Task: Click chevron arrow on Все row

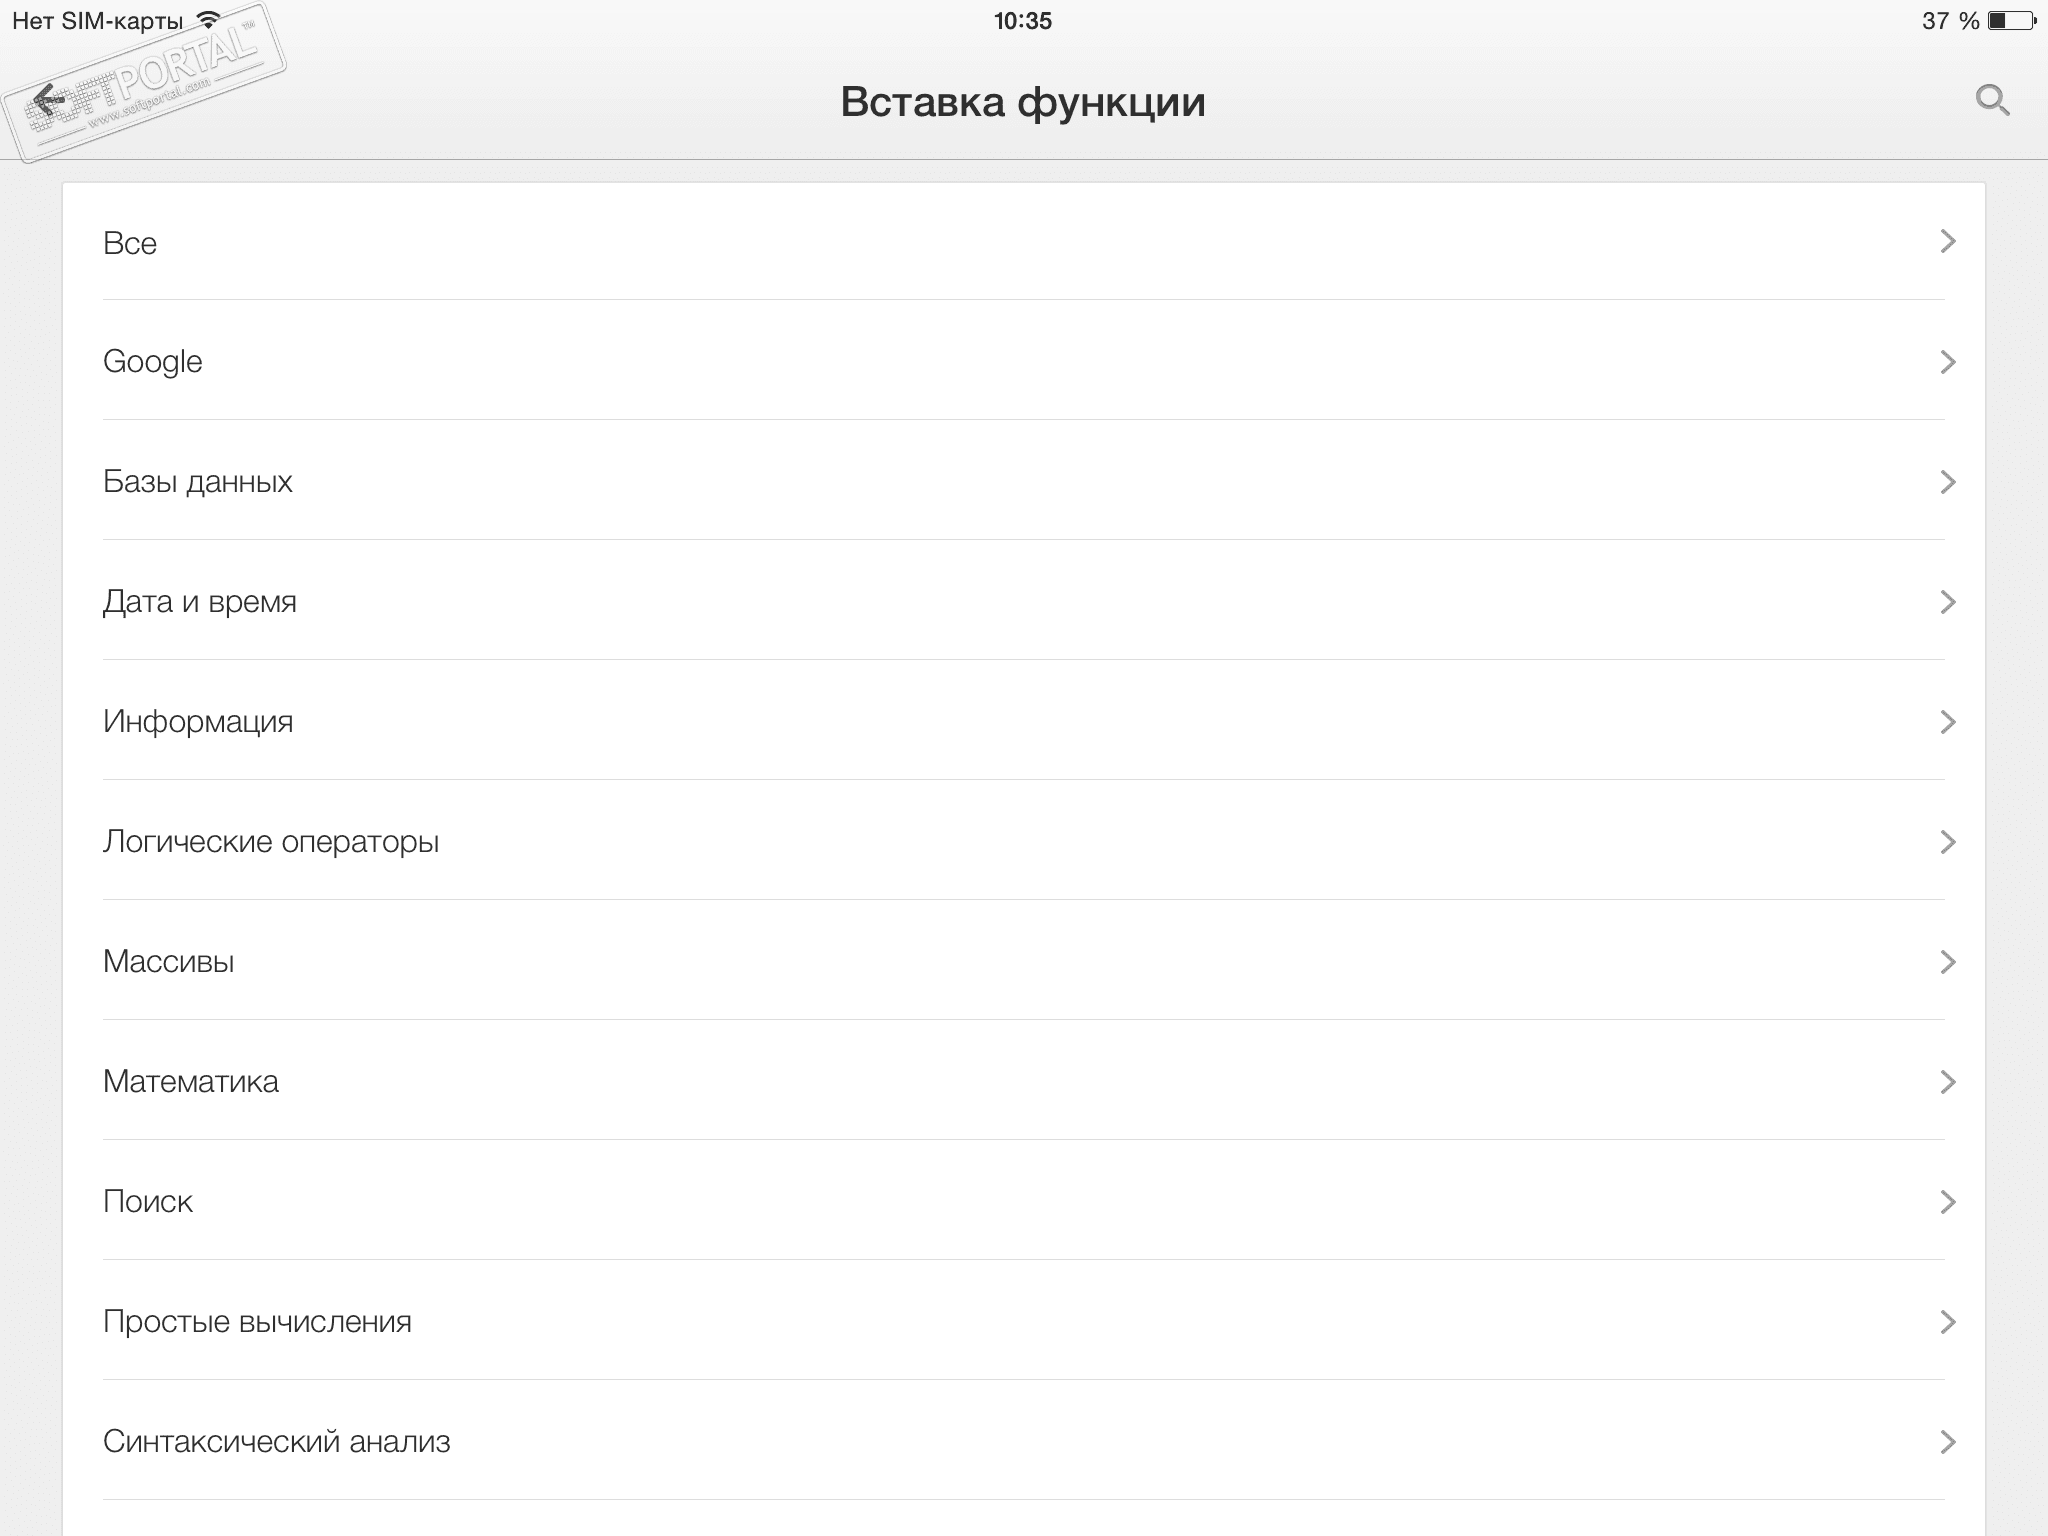Action: (x=1947, y=242)
